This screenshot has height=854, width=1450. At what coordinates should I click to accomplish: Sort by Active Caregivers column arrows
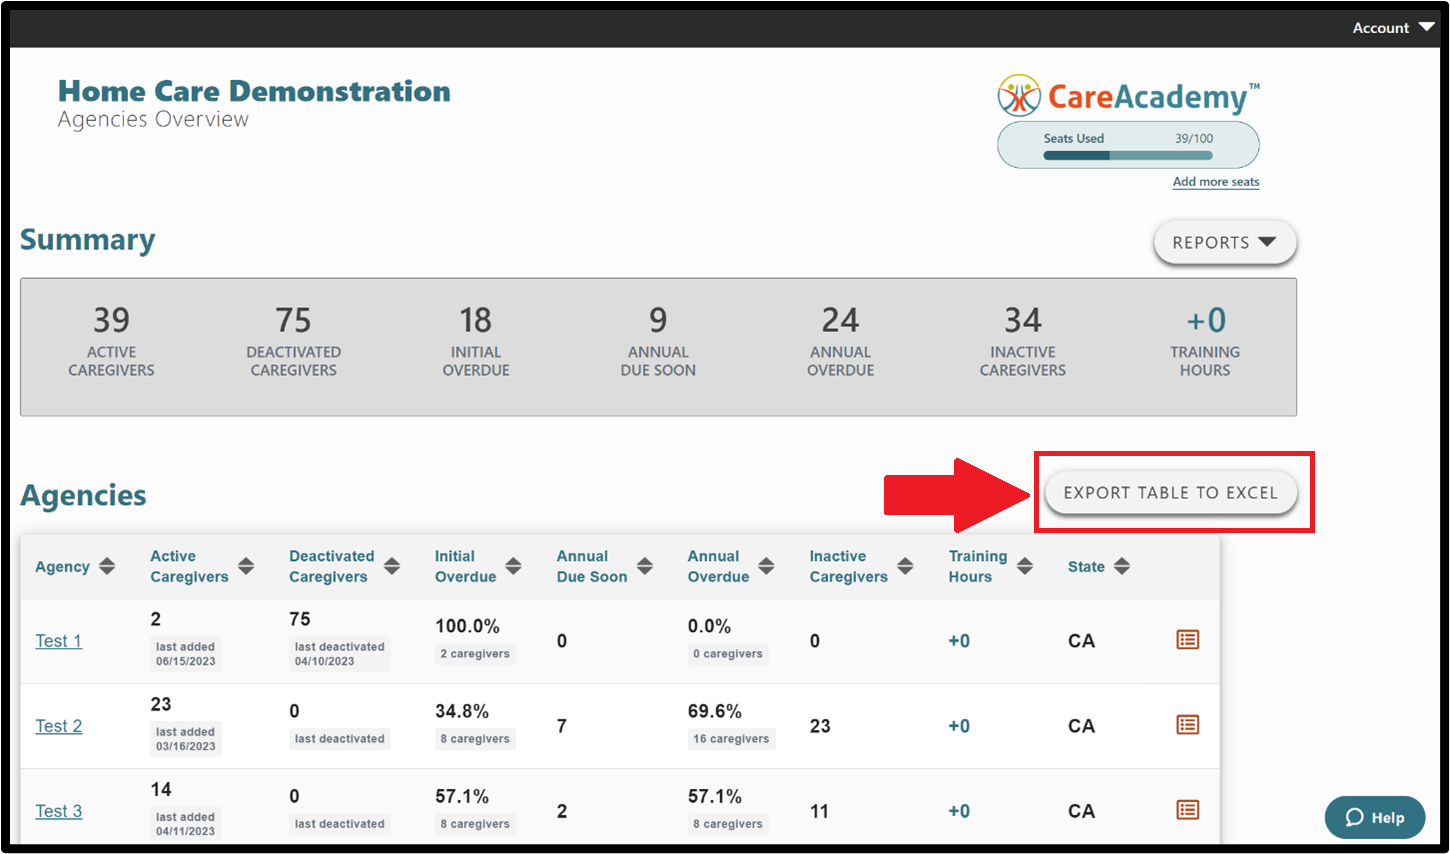[x=246, y=566]
